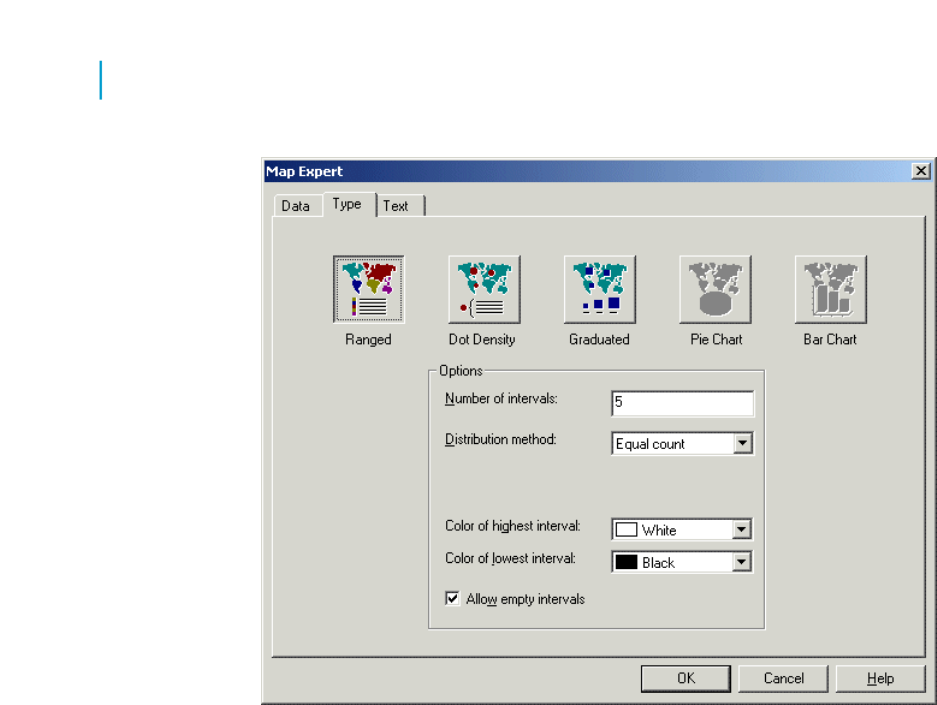Click the Equal count value text
Viewport: 937px width, 705px height.
[x=650, y=444]
